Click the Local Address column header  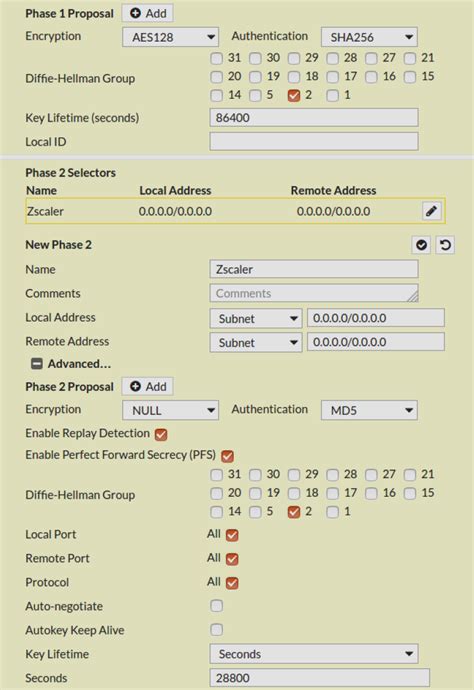[175, 191]
